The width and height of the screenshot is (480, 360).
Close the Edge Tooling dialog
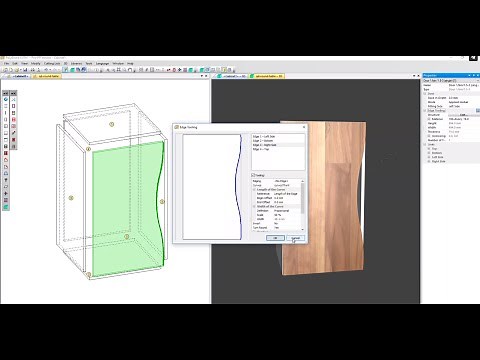(x=304, y=127)
